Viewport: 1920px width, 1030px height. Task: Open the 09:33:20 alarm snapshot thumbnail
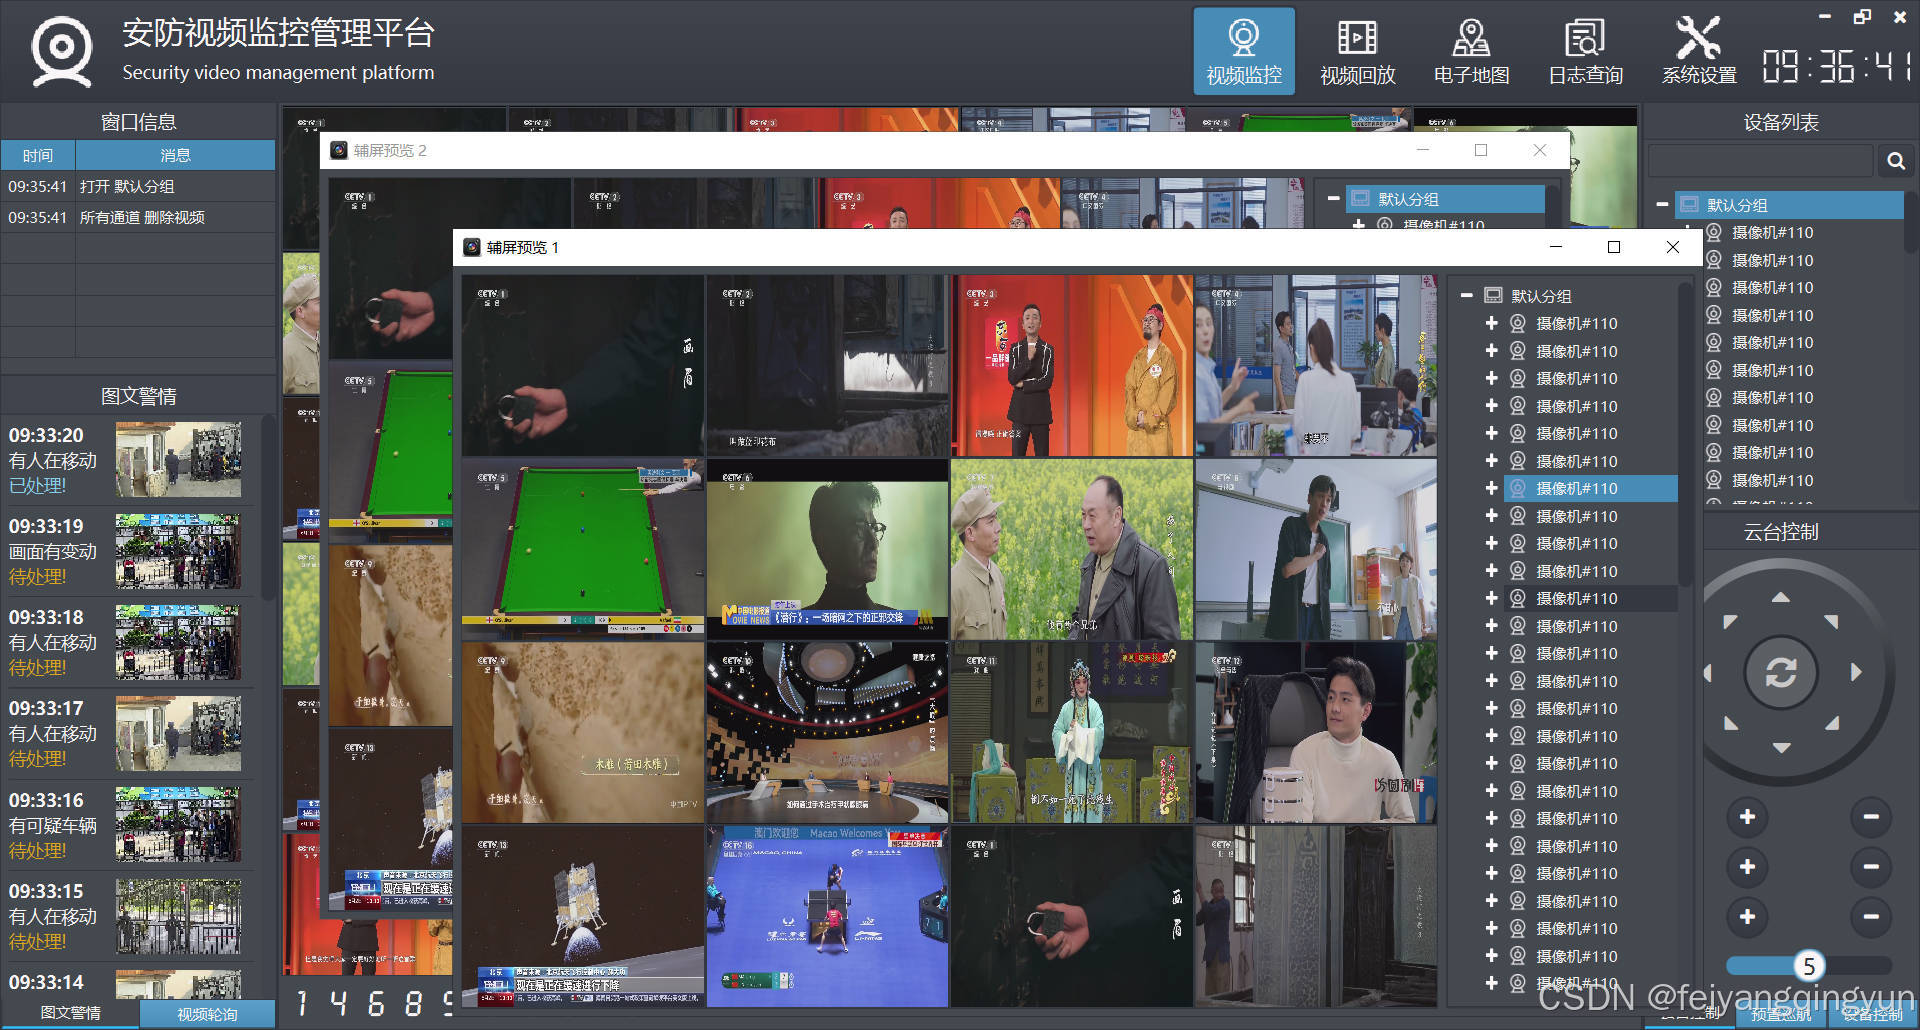[x=178, y=459]
